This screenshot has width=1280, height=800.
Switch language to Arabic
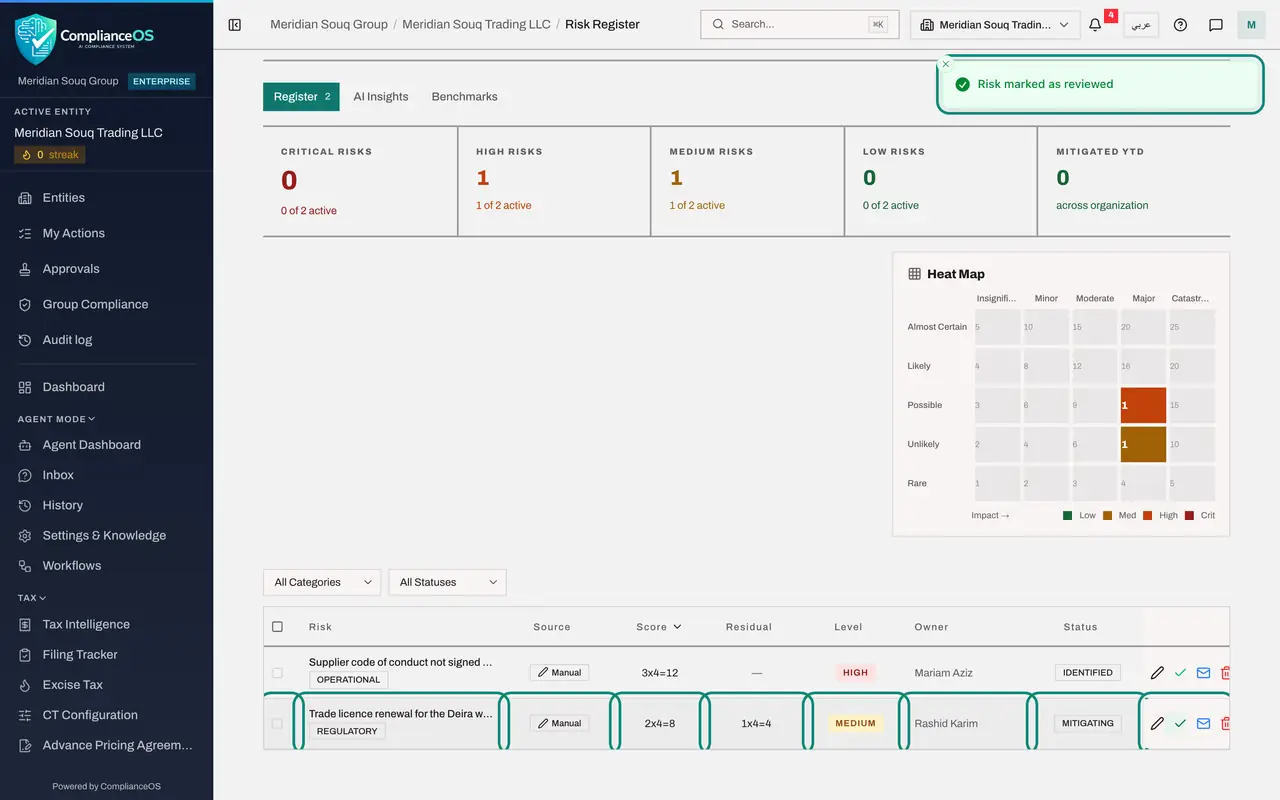(x=1141, y=25)
